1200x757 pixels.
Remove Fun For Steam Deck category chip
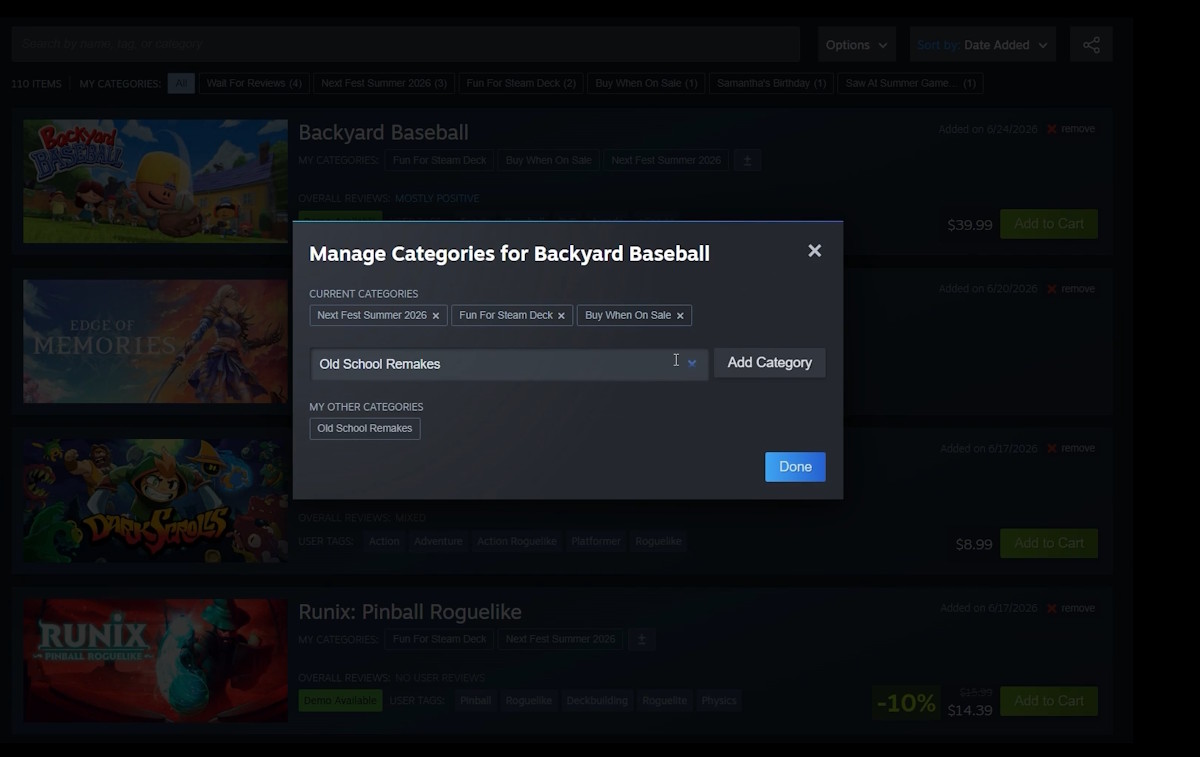coord(561,316)
